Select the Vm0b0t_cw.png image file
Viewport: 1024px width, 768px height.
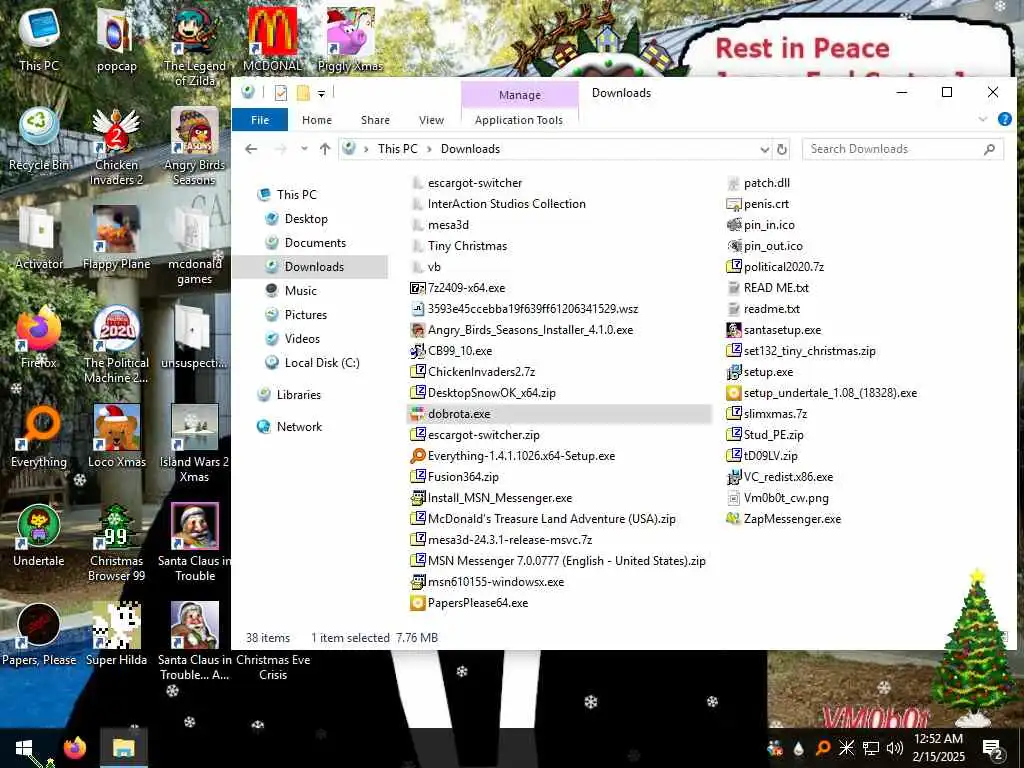tap(786, 498)
